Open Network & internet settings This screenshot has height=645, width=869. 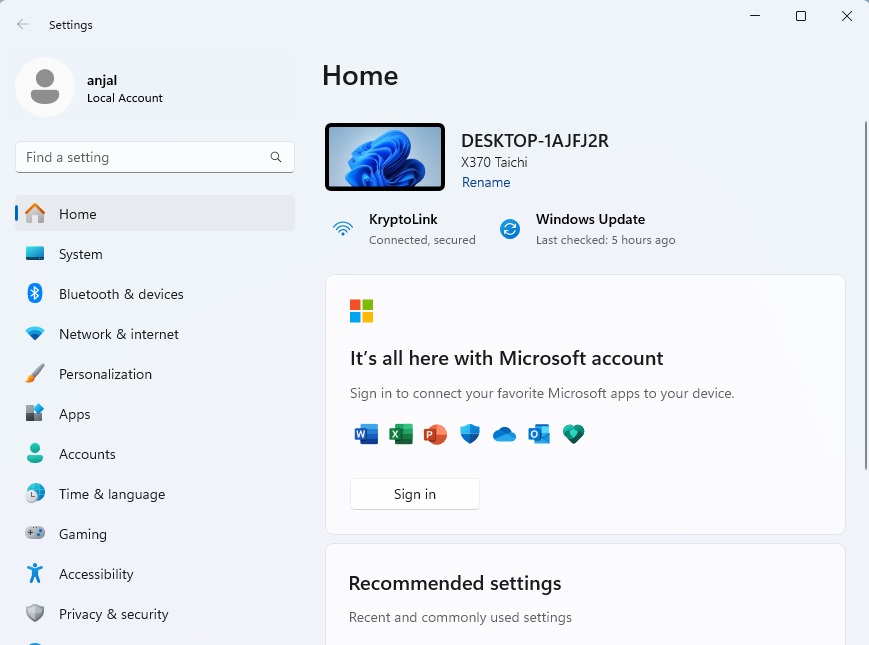(x=155, y=334)
